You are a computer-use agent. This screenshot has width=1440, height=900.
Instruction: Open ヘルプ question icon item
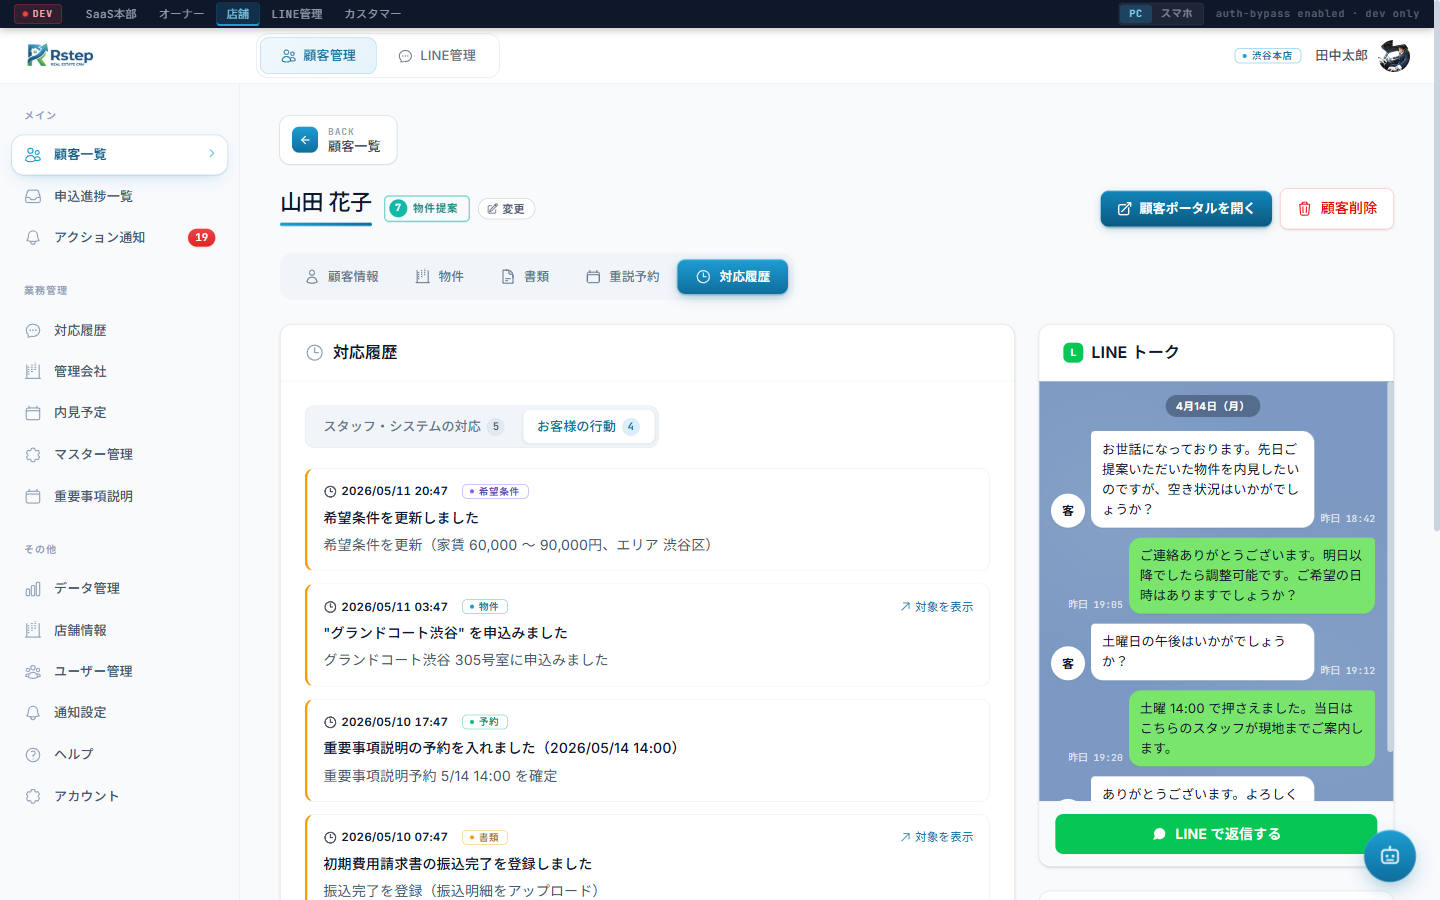pos(119,754)
